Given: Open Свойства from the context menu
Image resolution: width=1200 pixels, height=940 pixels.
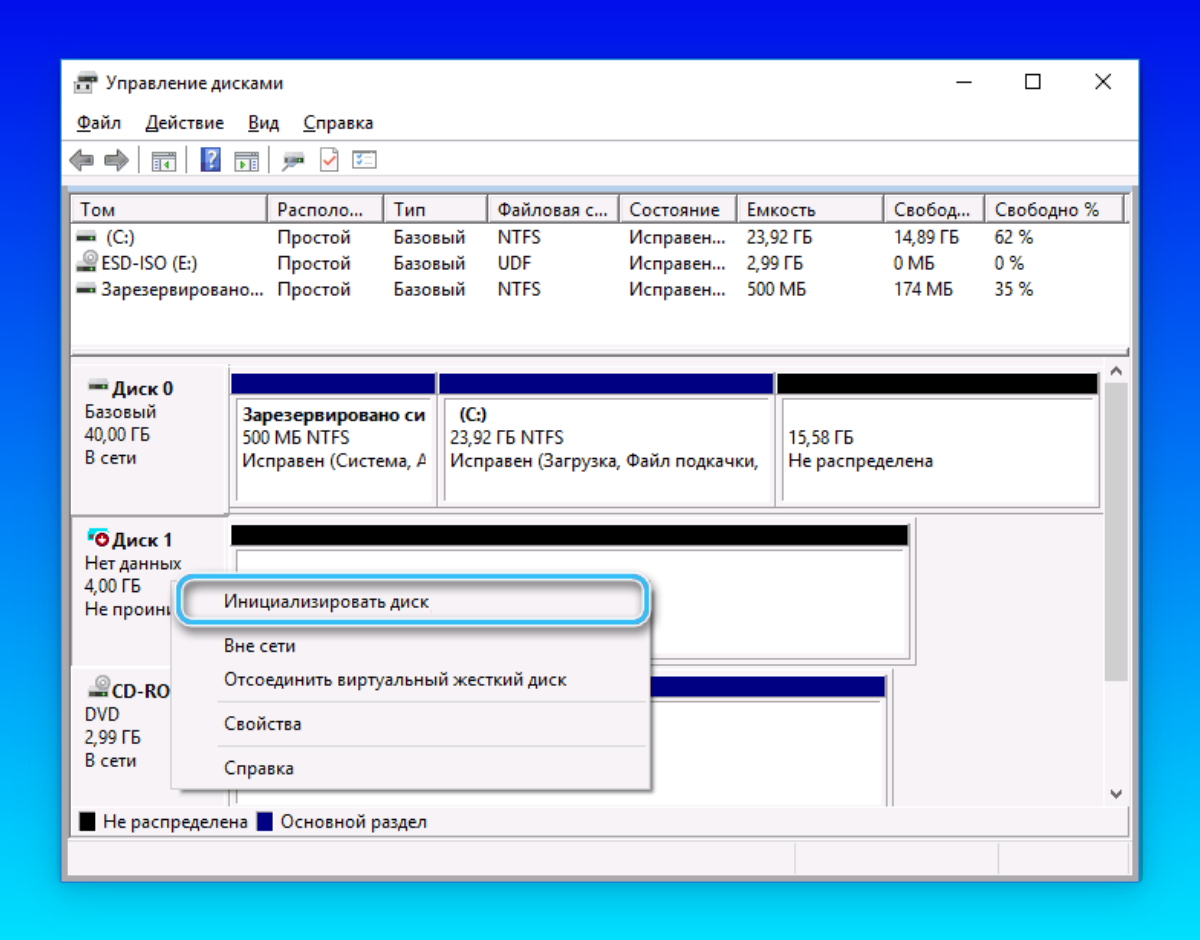Looking at the screenshot, I should click(x=262, y=724).
